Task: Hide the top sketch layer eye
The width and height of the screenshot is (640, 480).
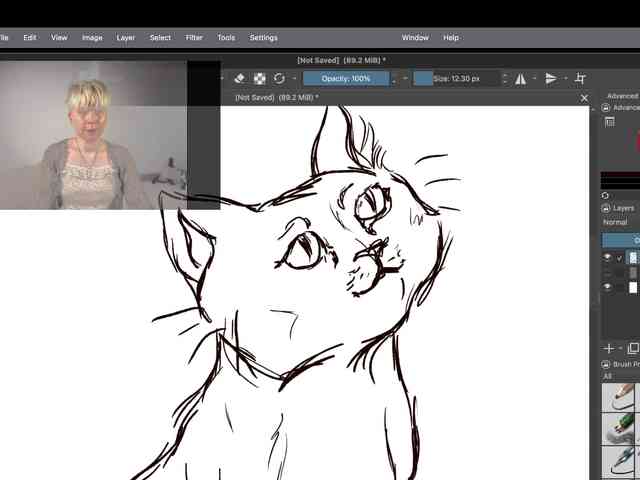Action: click(x=607, y=257)
